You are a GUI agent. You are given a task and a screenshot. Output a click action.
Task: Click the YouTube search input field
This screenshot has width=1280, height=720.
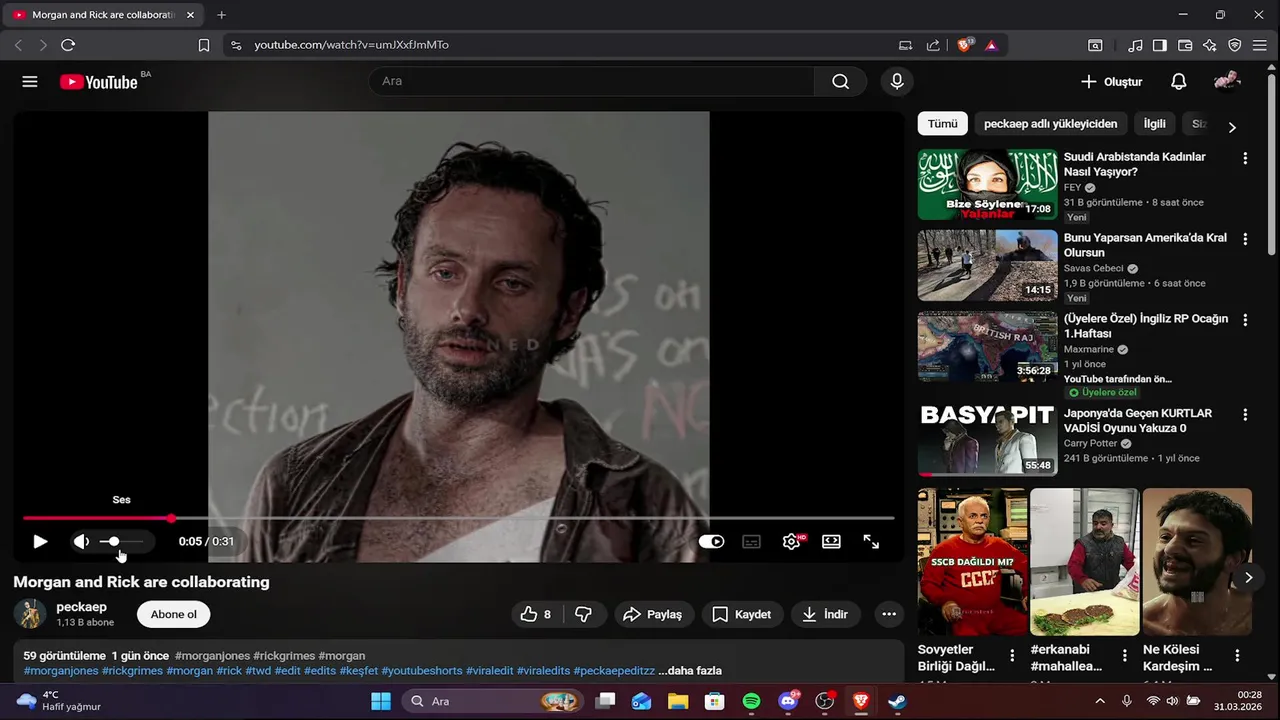[592, 82]
